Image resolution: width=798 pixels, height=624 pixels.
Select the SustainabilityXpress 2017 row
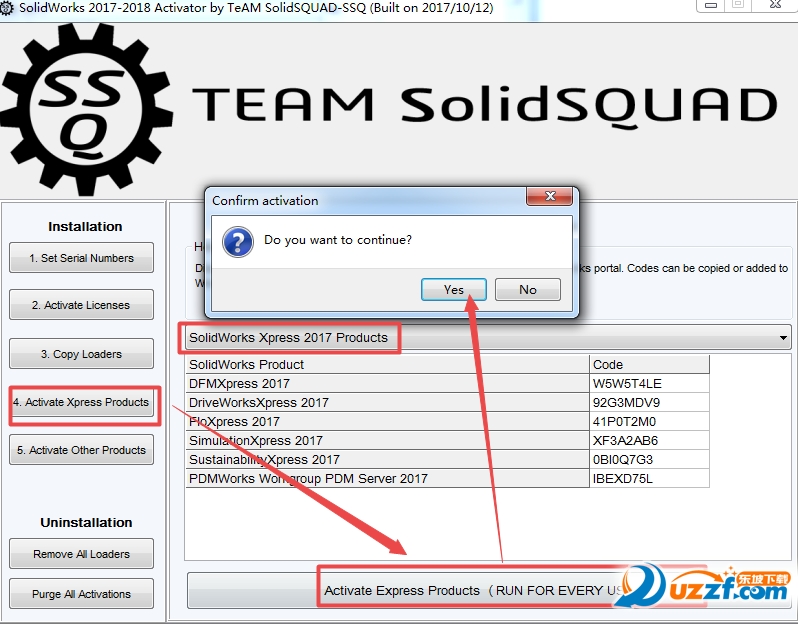point(447,460)
